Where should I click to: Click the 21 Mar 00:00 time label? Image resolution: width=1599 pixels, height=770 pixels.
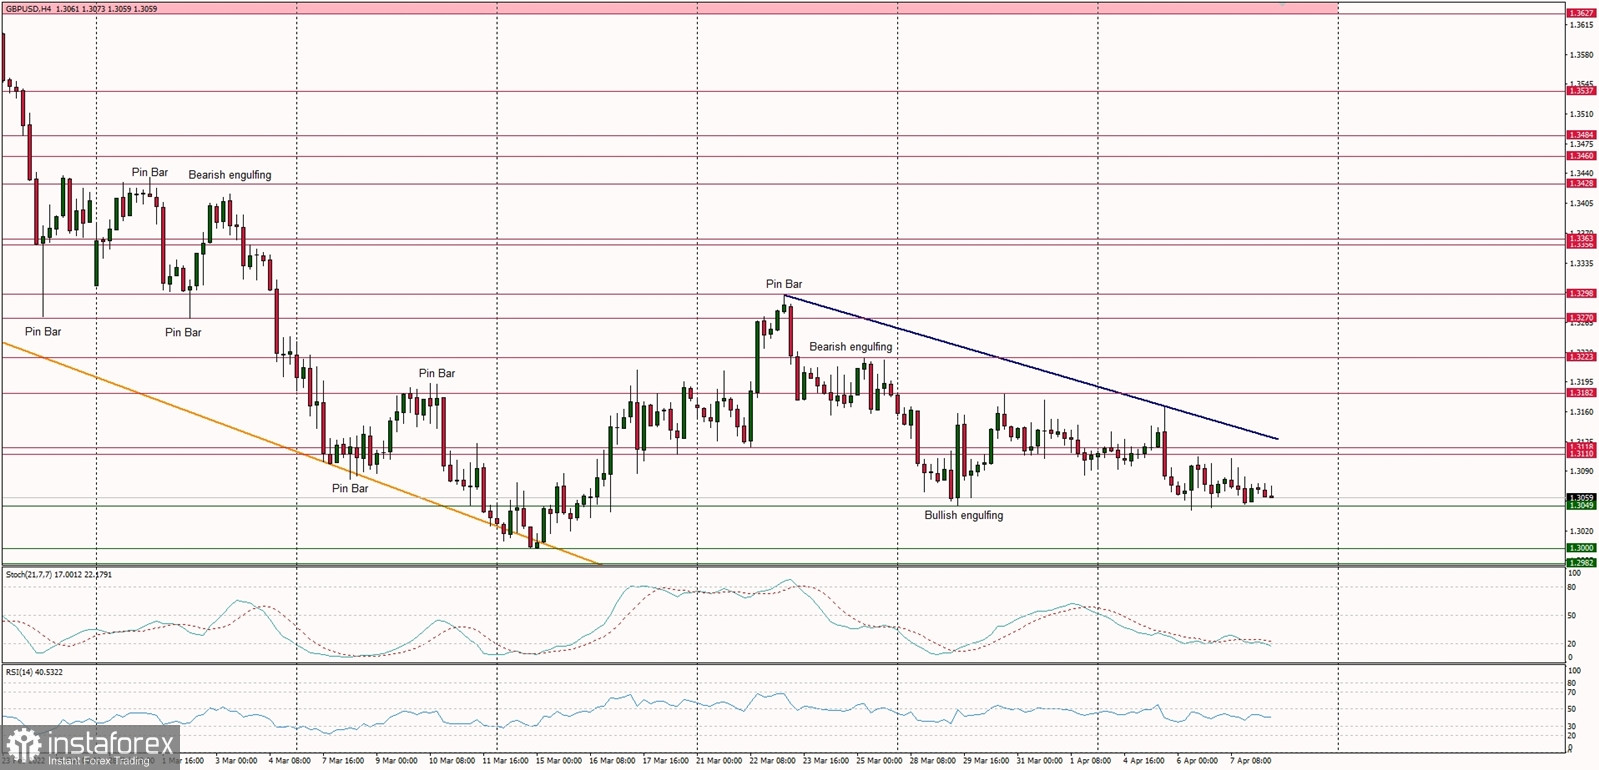coord(719,761)
